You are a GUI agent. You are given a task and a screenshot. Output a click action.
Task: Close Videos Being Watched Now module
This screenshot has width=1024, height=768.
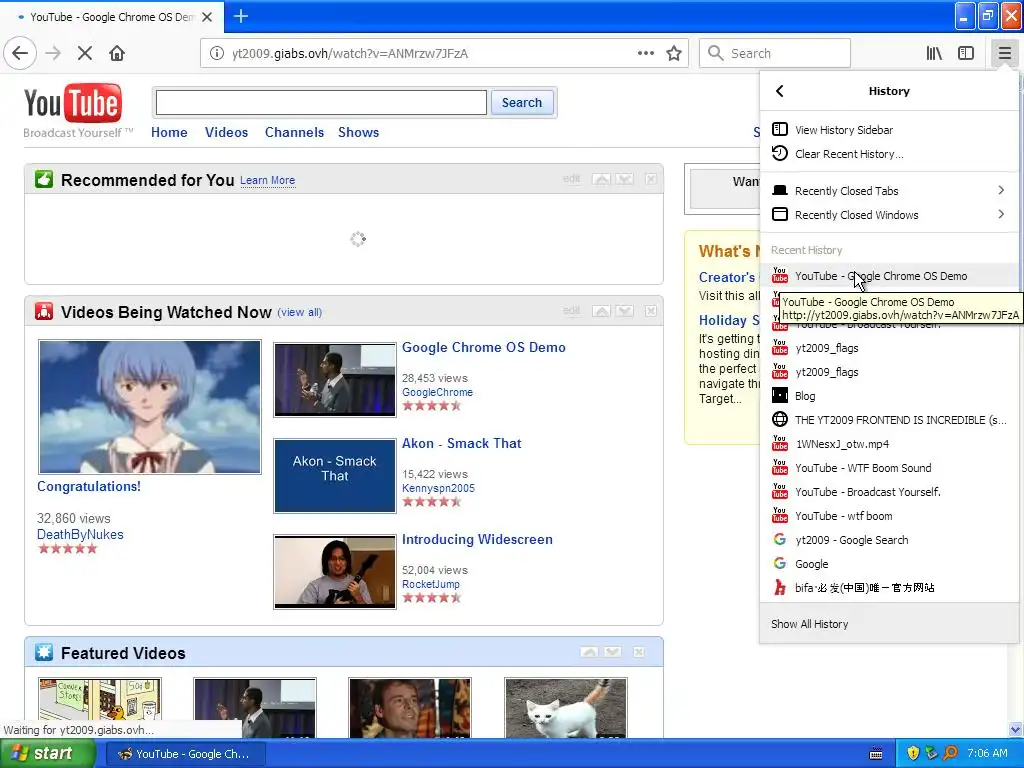651,311
